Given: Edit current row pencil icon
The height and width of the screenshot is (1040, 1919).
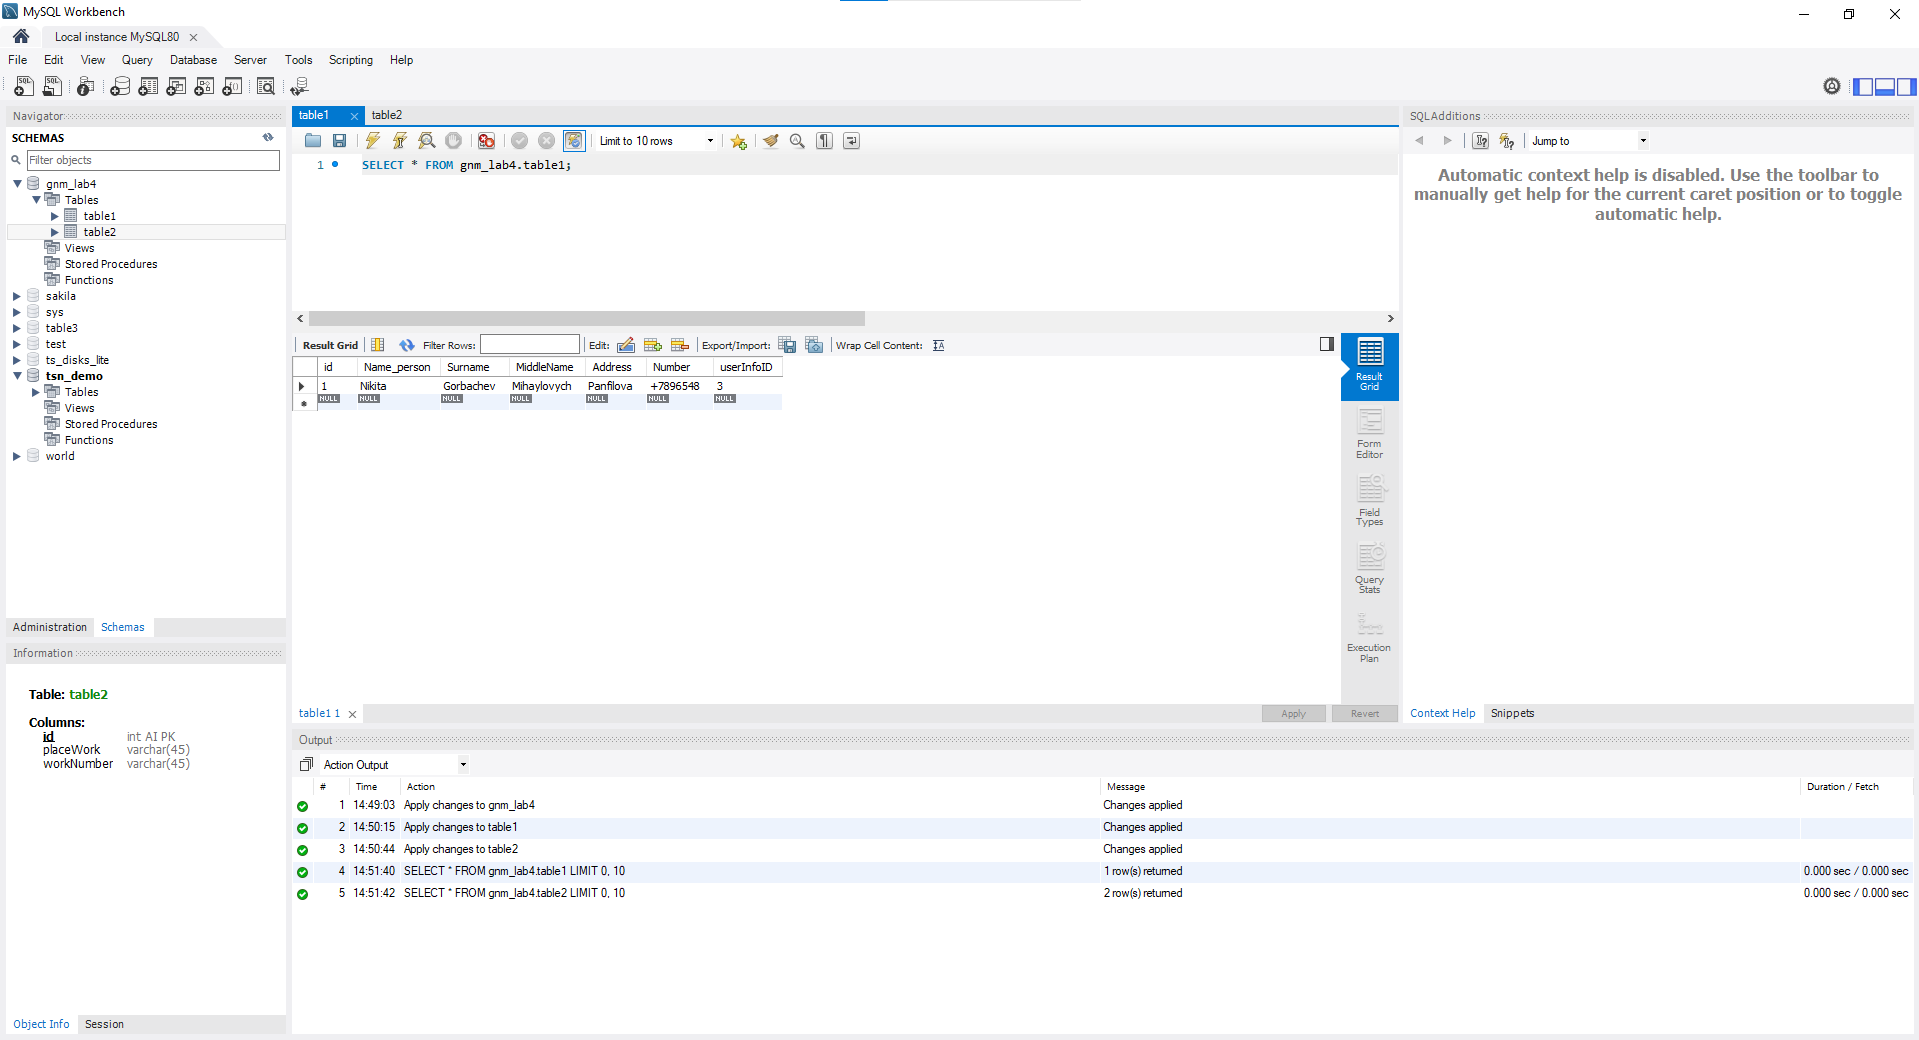Looking at the screenshot, I should pyautogui.click(x=626, y=345).
